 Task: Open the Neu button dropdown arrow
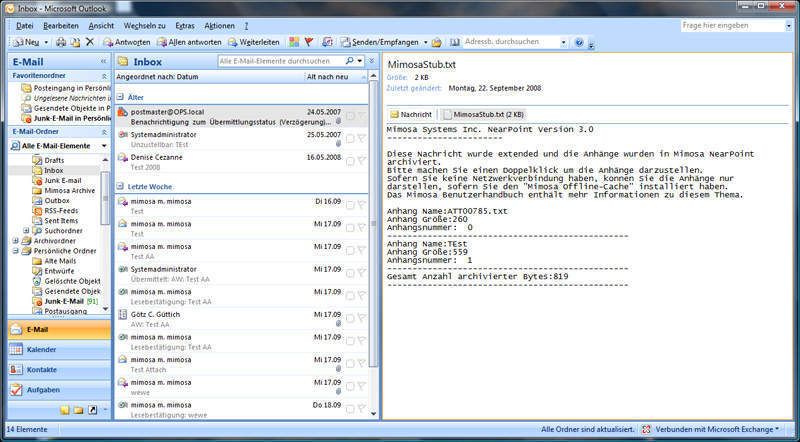(46, 42)
